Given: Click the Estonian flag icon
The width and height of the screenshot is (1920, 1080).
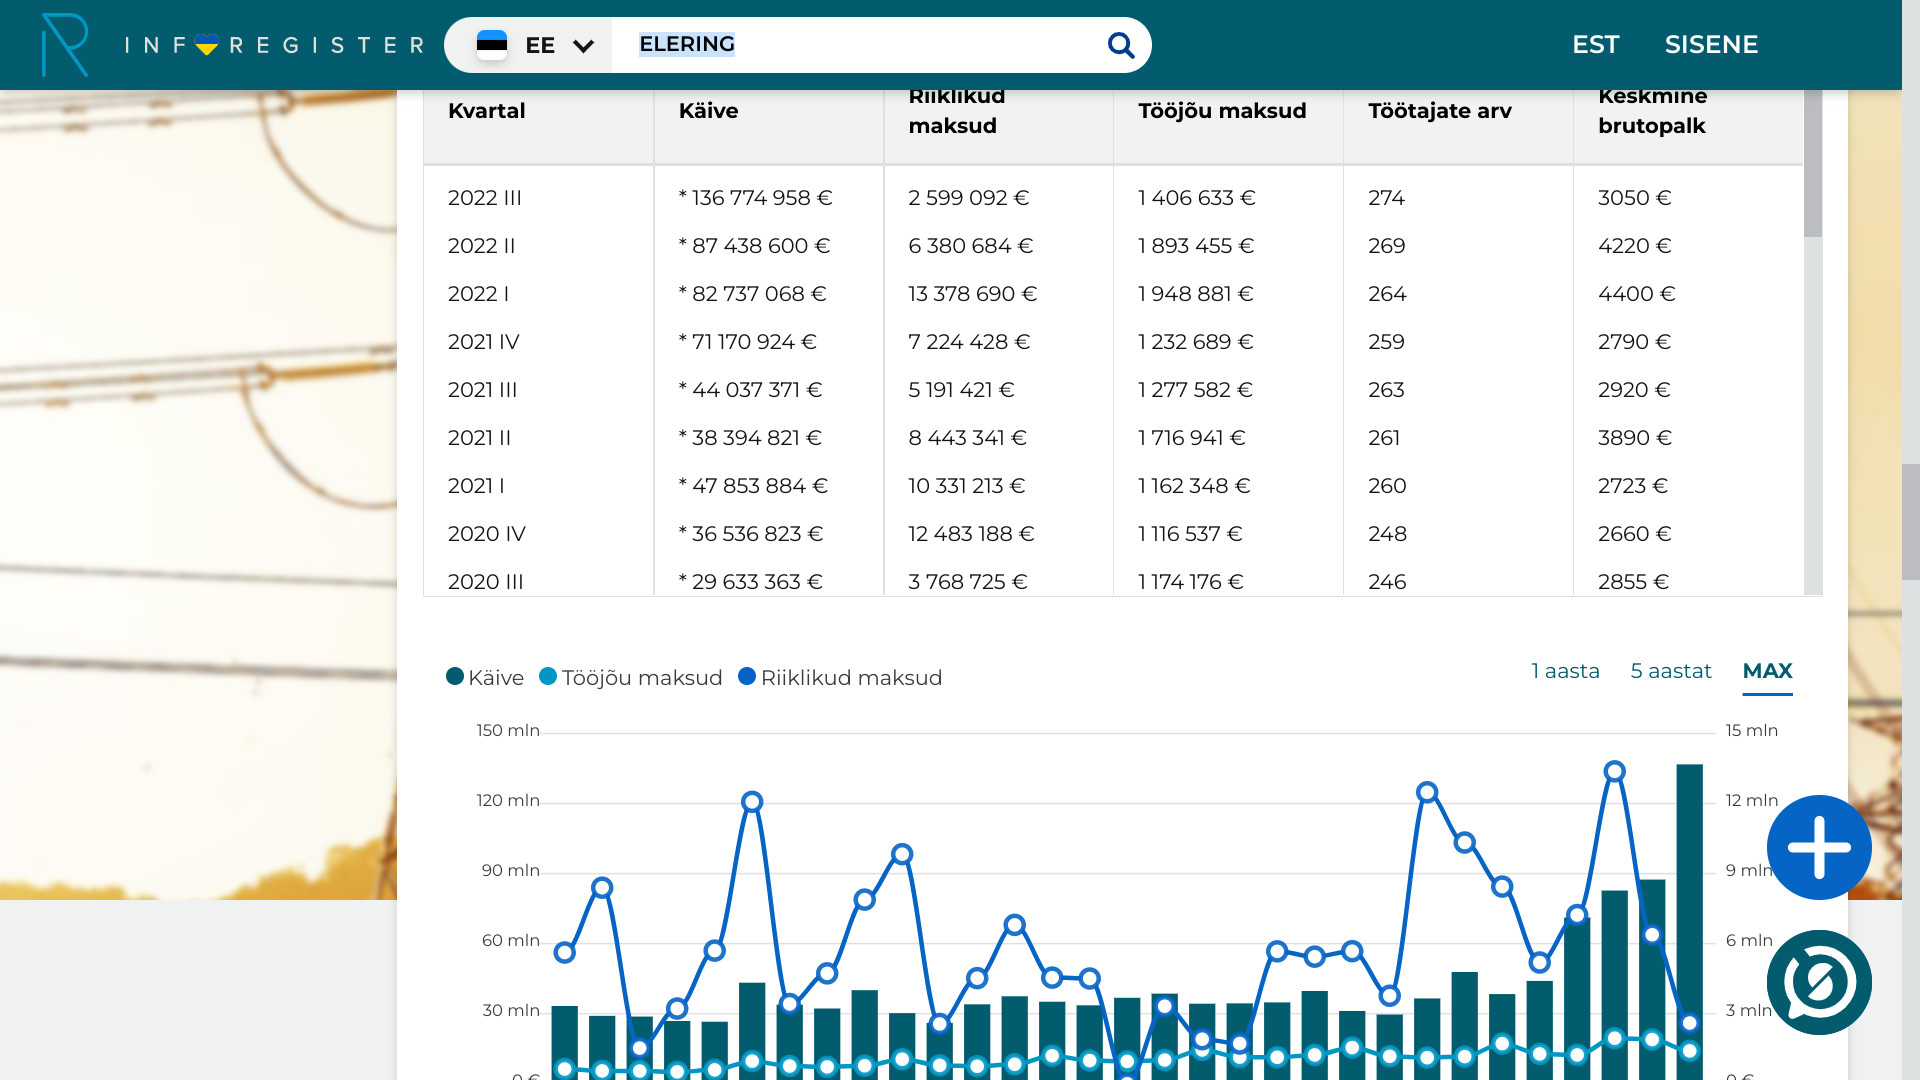Looking at the screenshot, I should 492,45.
